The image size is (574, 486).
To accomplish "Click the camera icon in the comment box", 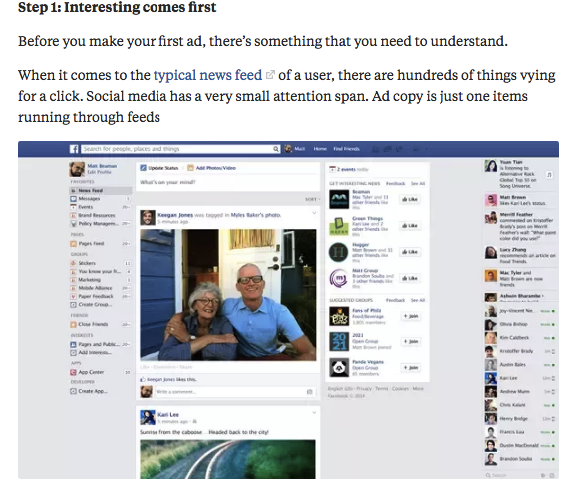I will (x=309, y=392).
